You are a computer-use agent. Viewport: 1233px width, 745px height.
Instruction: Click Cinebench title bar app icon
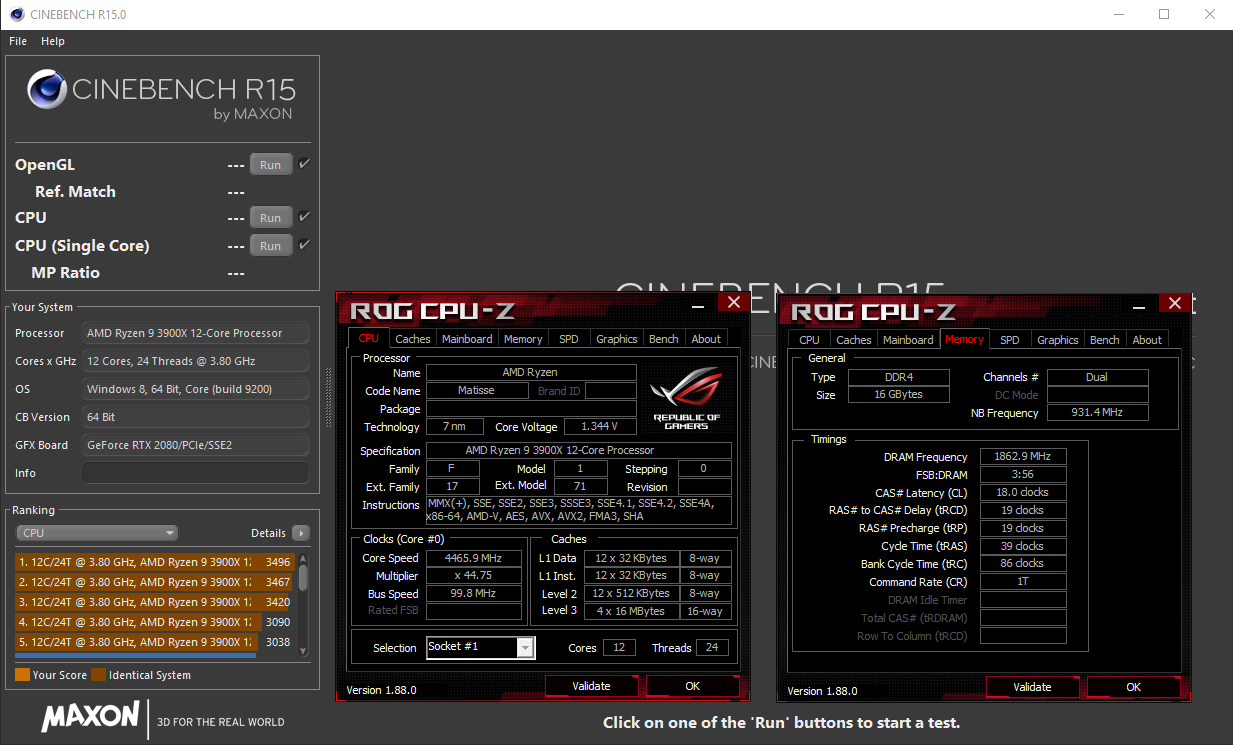coord(17,15)
